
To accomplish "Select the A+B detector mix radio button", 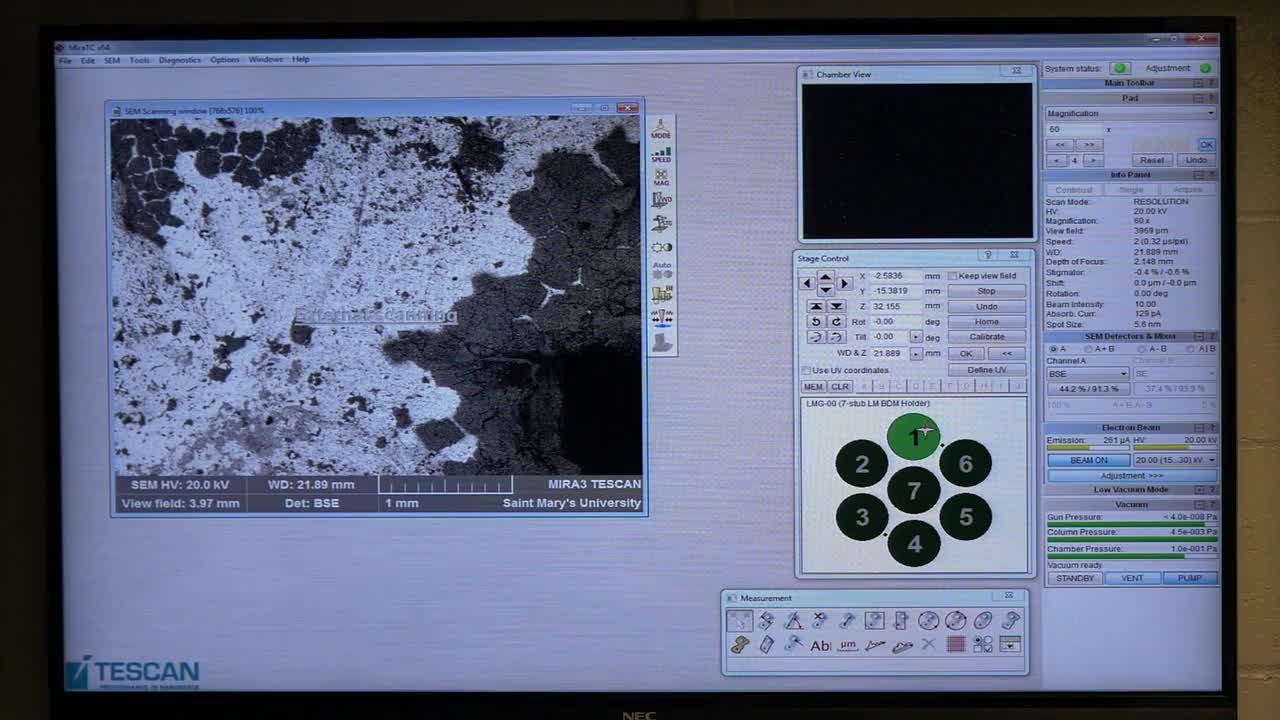I will [1088, 349].
